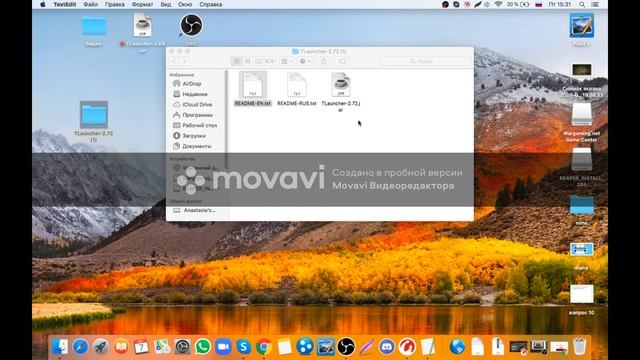
Task: Open Launchpad from the Dock
Action: tap(101, 347)
